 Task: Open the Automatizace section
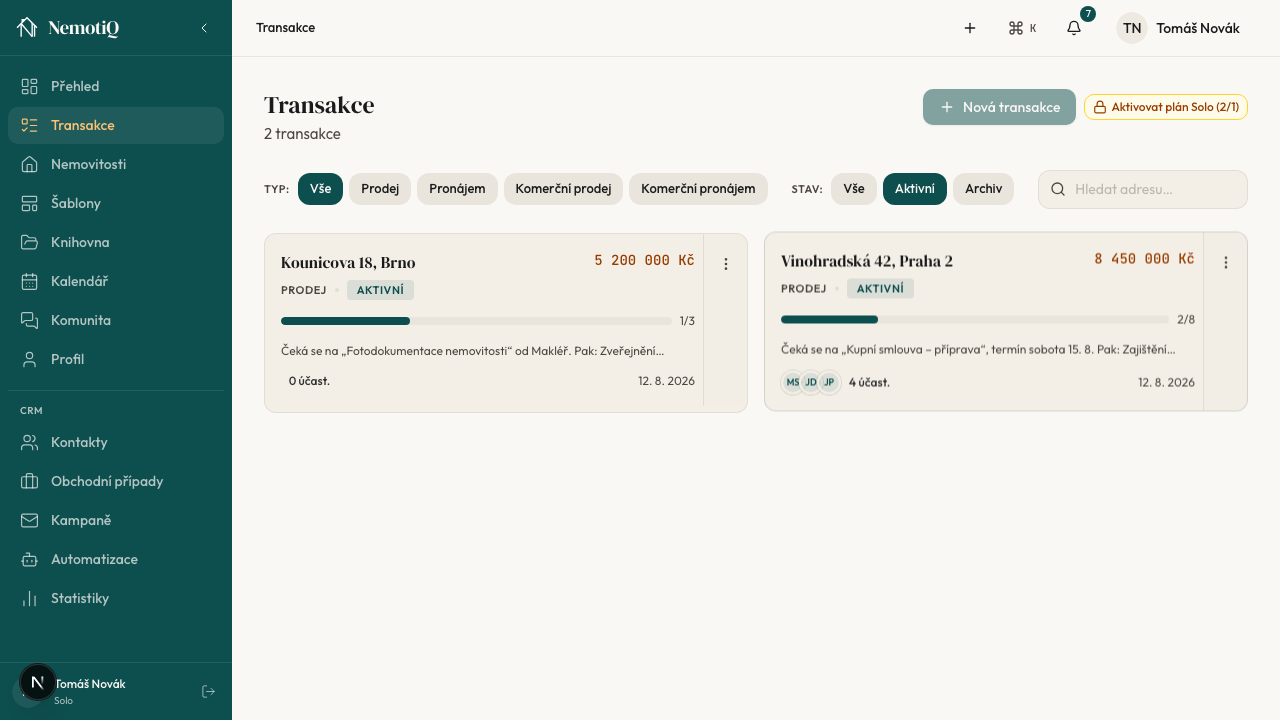116,559
